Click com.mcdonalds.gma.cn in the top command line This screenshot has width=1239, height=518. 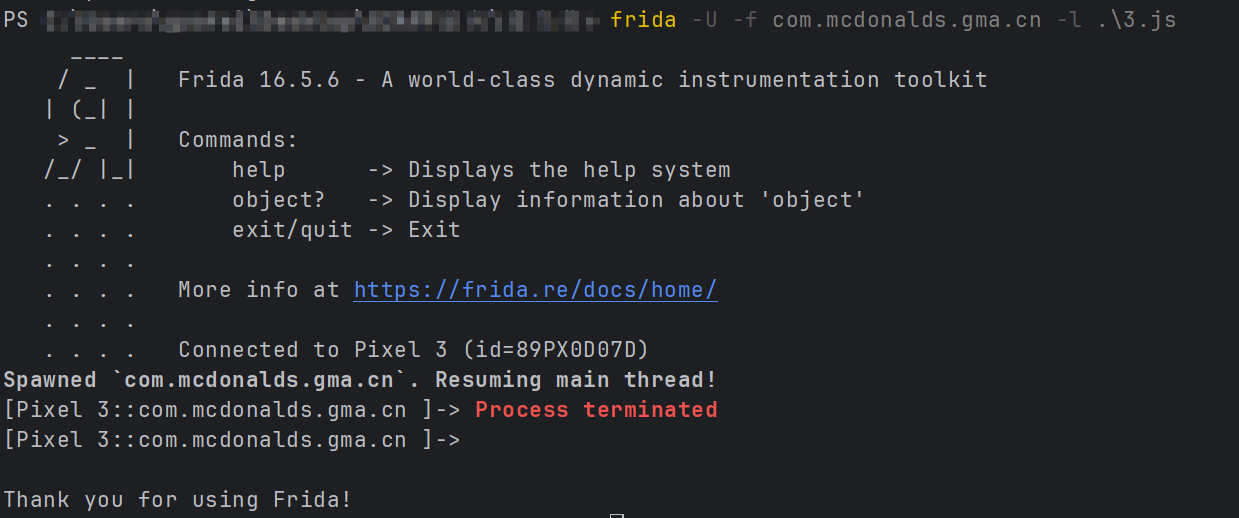click(x=906, y=20)
